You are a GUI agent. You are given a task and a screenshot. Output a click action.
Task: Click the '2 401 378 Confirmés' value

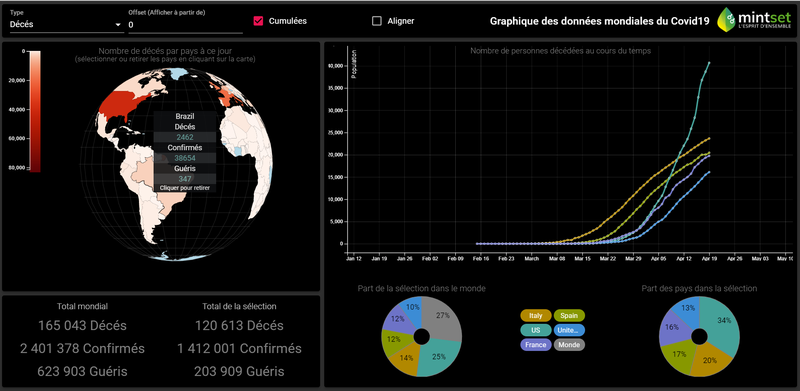pyautogui.click(x=82, y=349)
